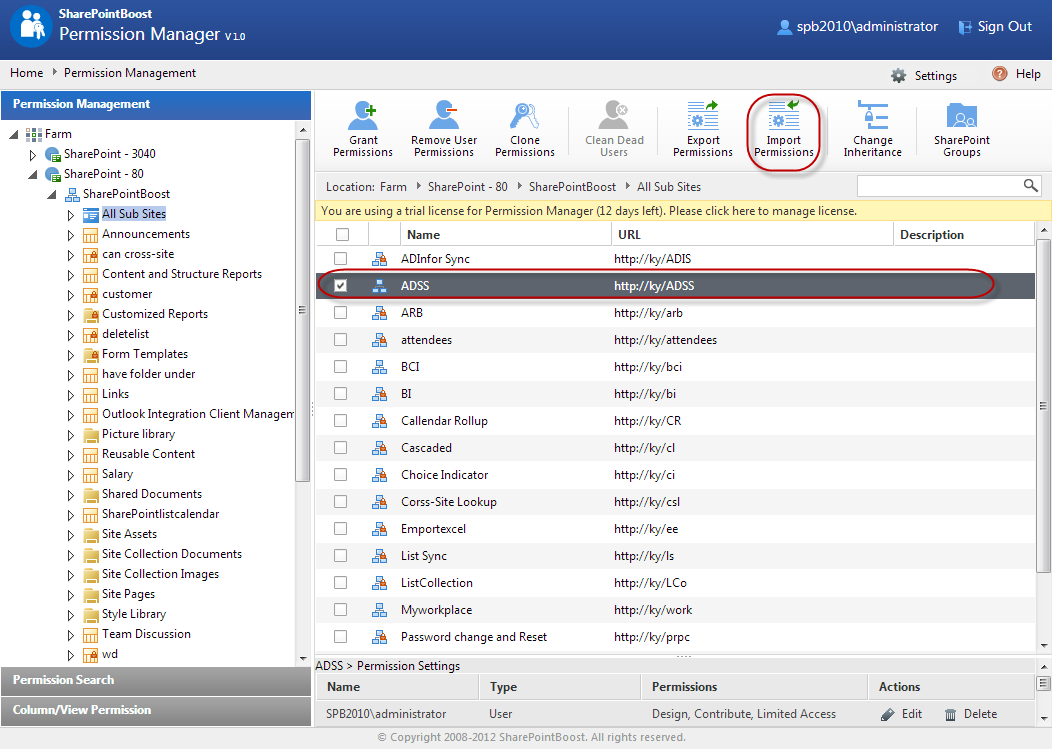Expand the Announcements list node

click(x=70, y=236)
